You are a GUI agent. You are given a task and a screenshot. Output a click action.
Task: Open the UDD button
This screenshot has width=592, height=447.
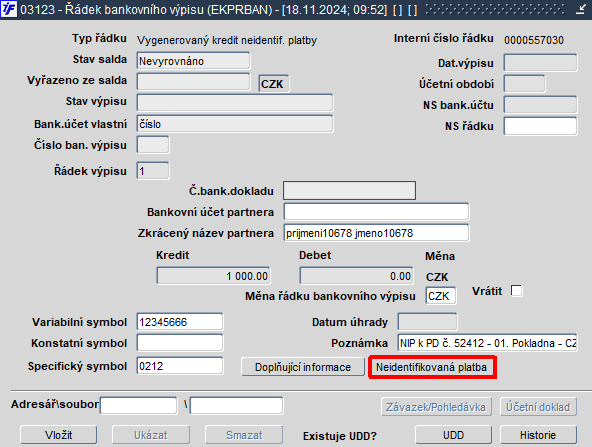click(453, 435)
